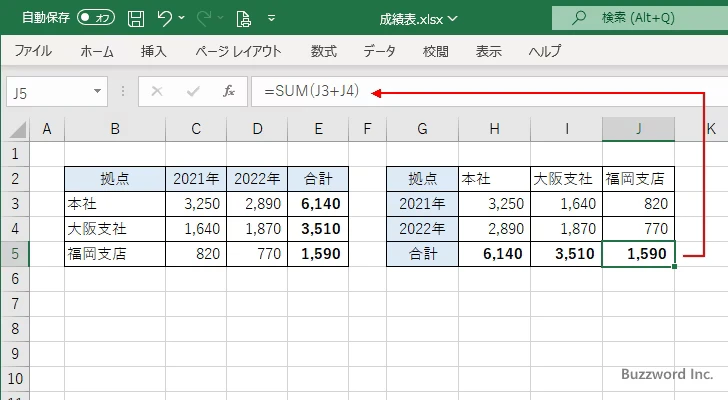Click the Undo arrow icon
This screenshot has height=400, width=728.
click(164, 19)
